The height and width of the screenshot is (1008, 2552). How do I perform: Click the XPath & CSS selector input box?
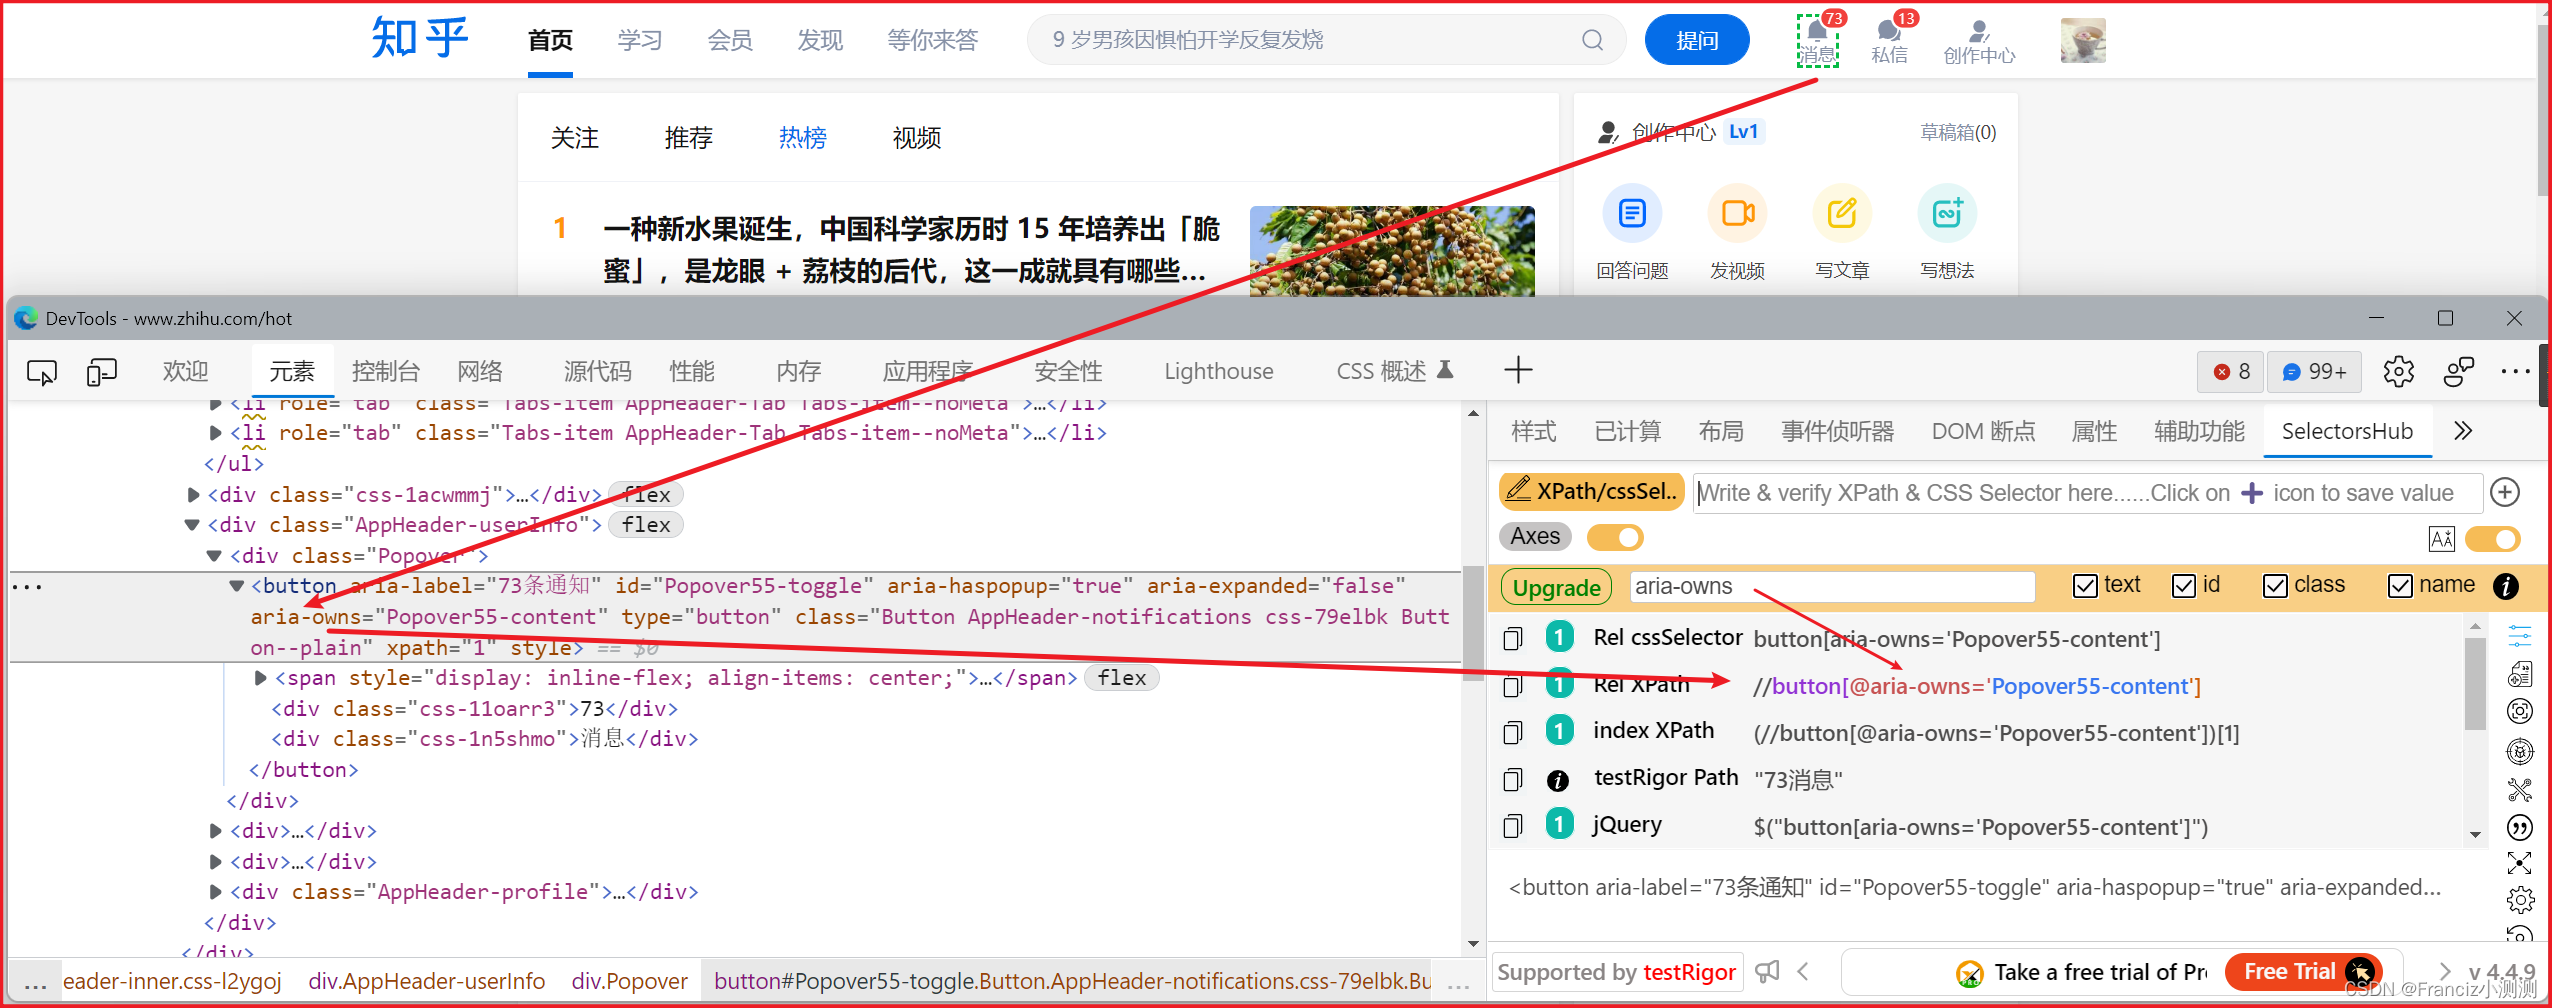pos(2087,493)
